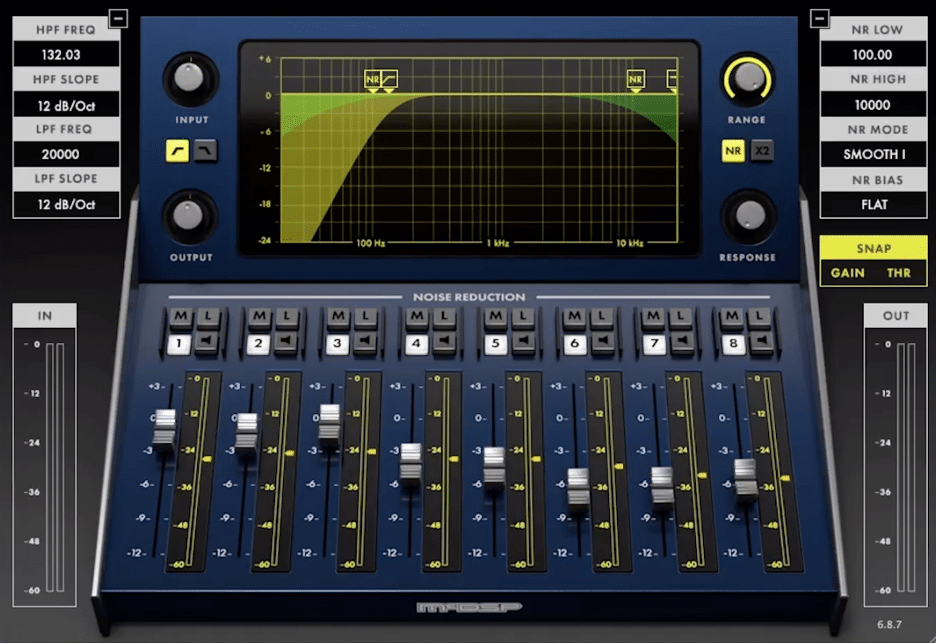Solo band 4 using its speaker icon
The image size is (936, 644).
[439, 344]
